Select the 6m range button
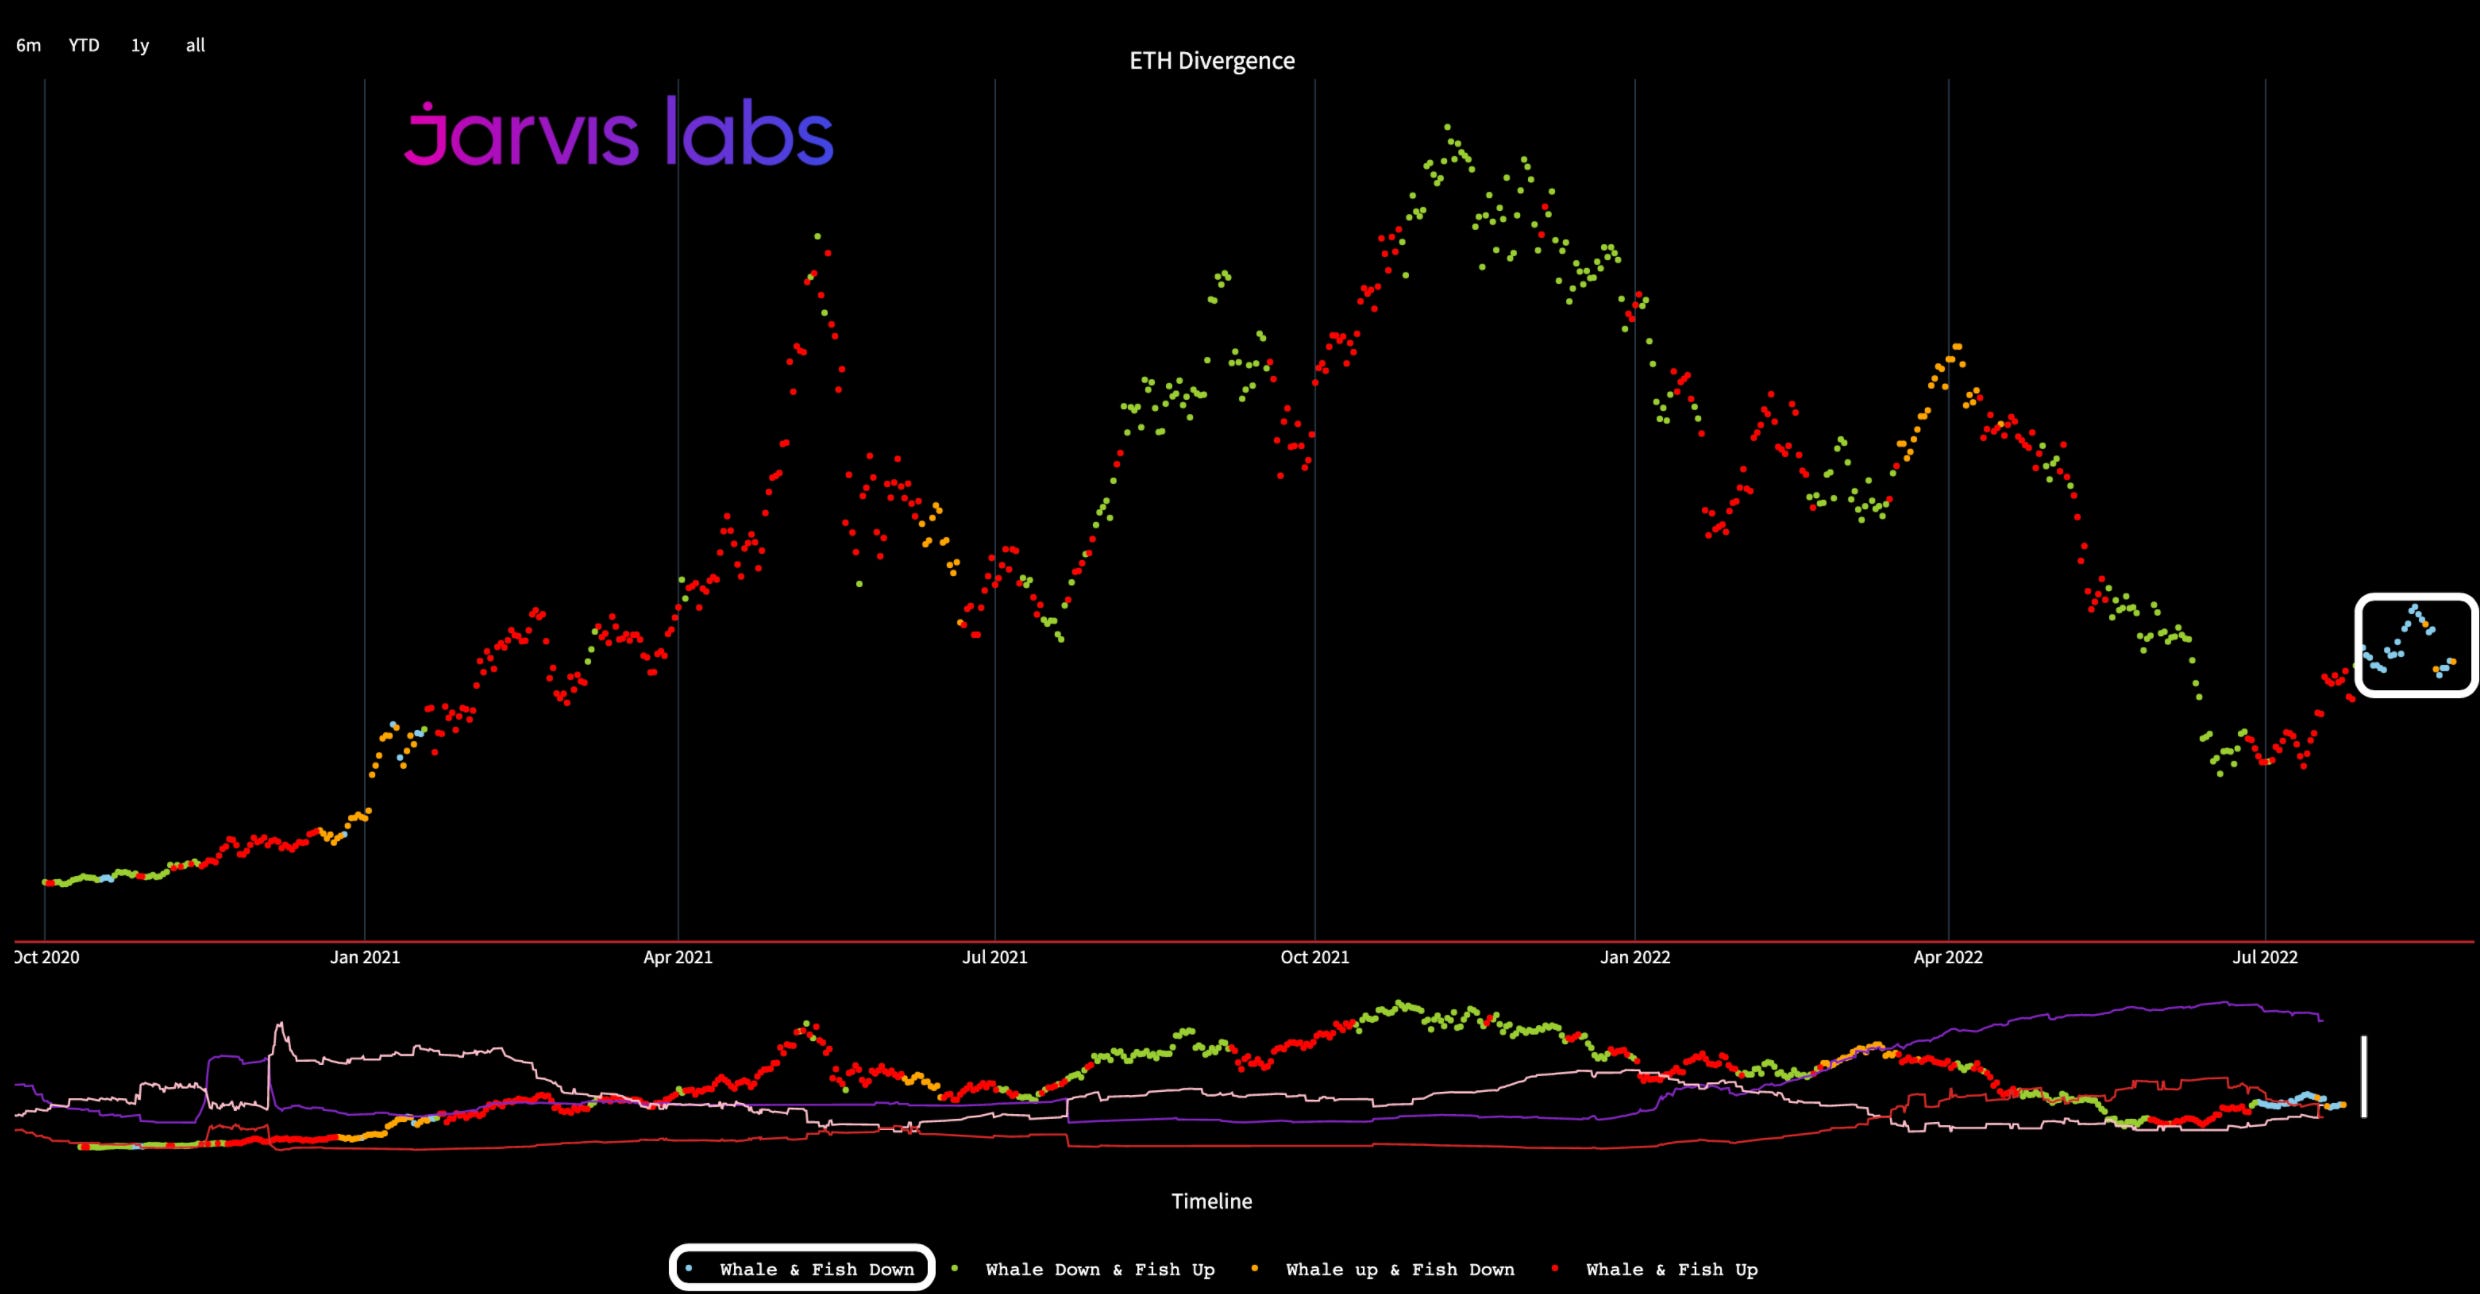The image size is (2480, 1294). [x=28, y=45]
